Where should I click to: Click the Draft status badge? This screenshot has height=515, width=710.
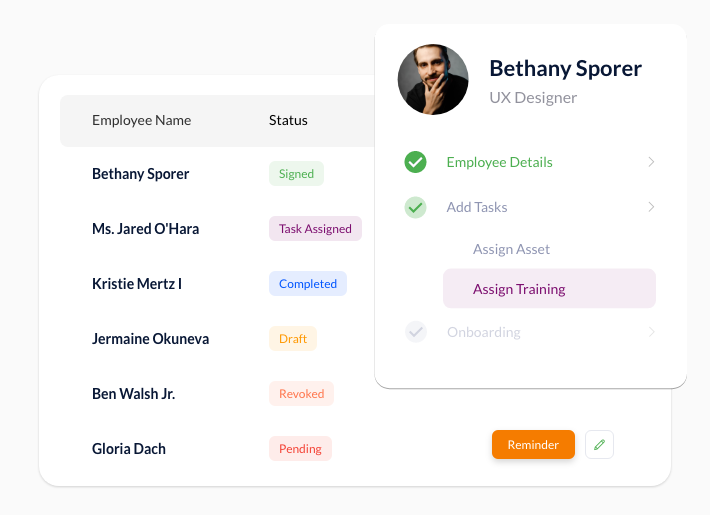tap(293, 338)
